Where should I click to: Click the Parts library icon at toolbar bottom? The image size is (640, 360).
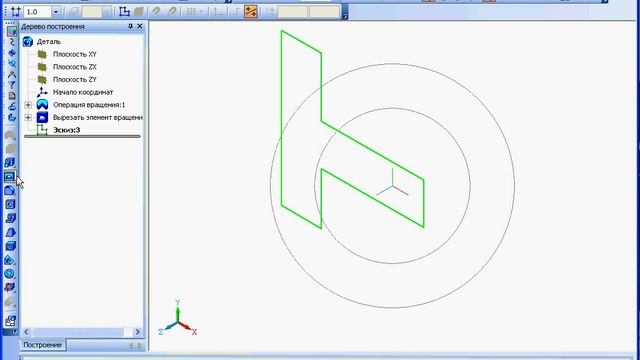click(x=10, y=321)
